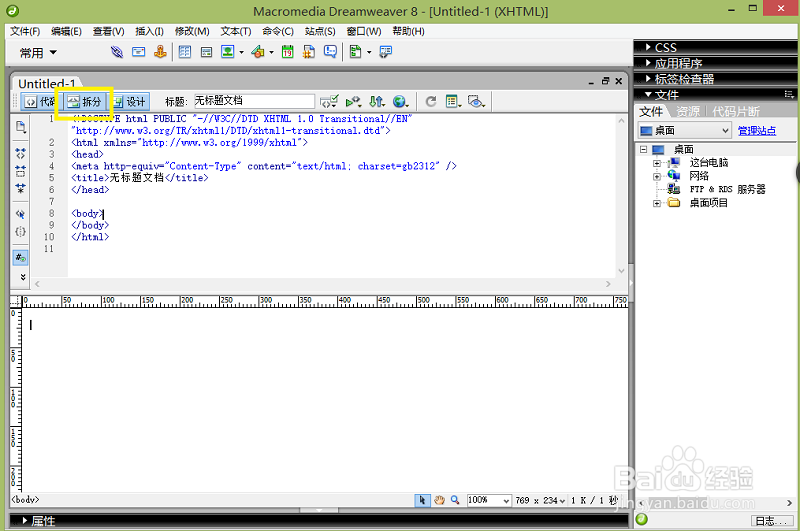This screenshot has height=531, width=800.
Task: Open the 站点(S) menu
Action: pos(320,31)
